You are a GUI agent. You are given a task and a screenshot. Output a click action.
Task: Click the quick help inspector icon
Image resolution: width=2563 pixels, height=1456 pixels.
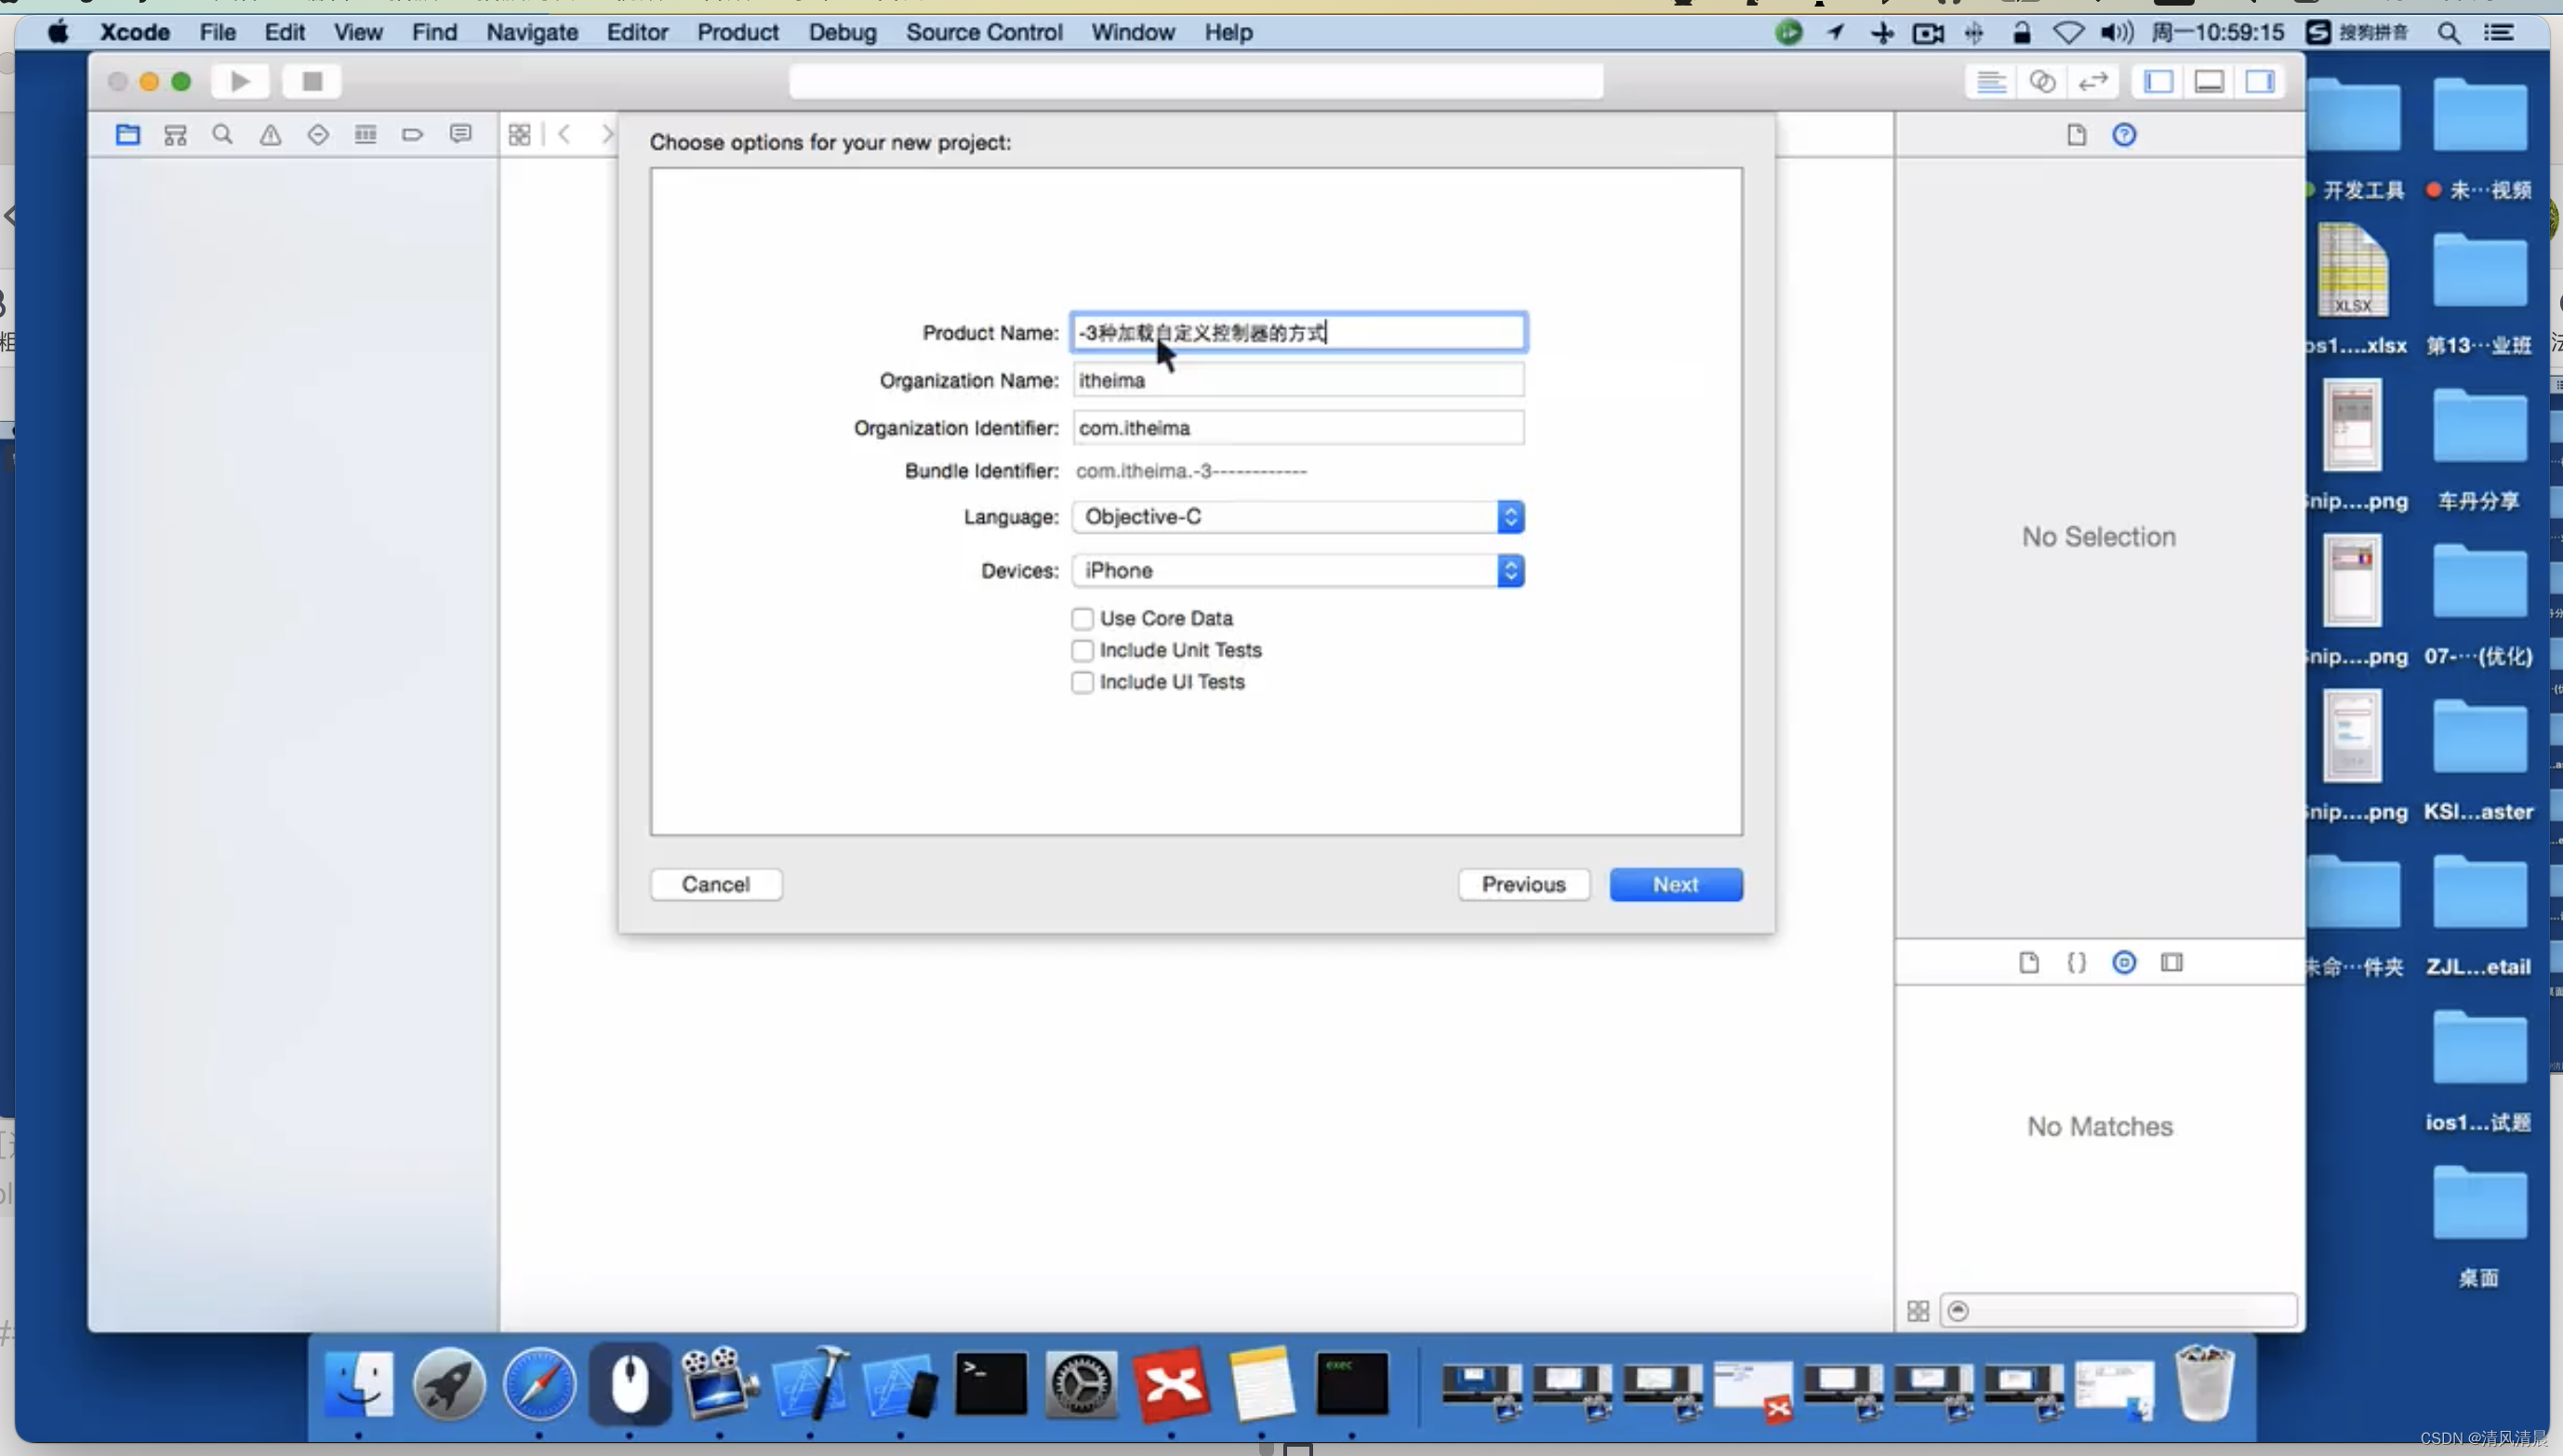2123,134
